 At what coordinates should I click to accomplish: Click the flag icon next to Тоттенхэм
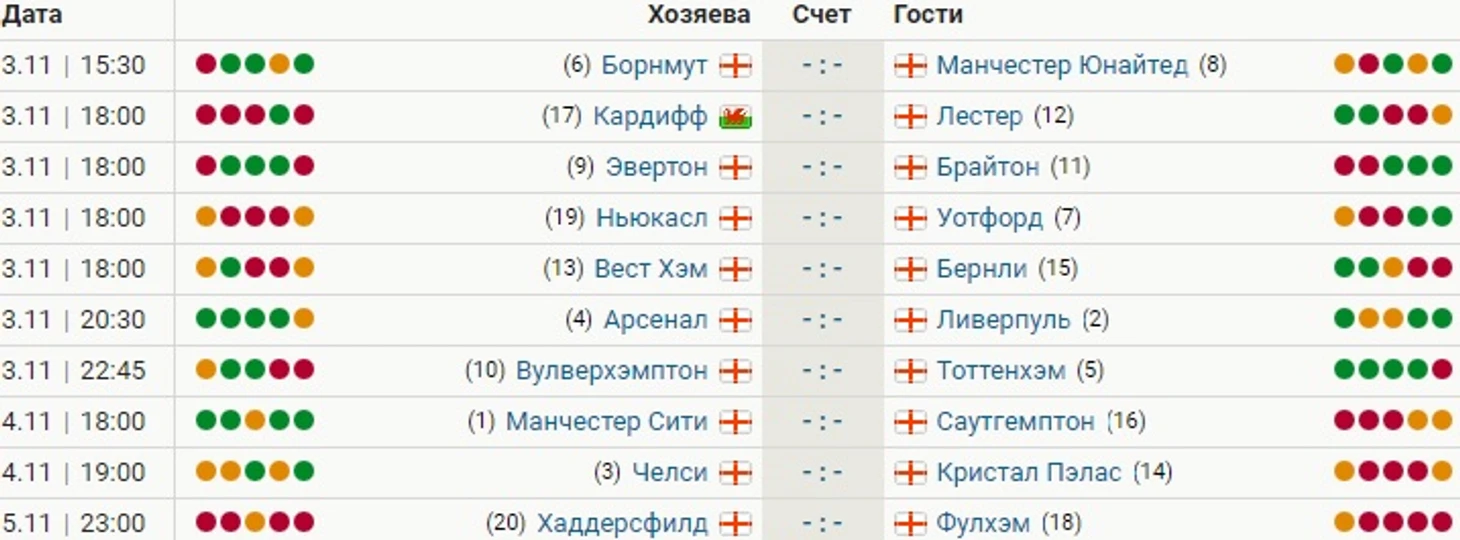[910, 371]
